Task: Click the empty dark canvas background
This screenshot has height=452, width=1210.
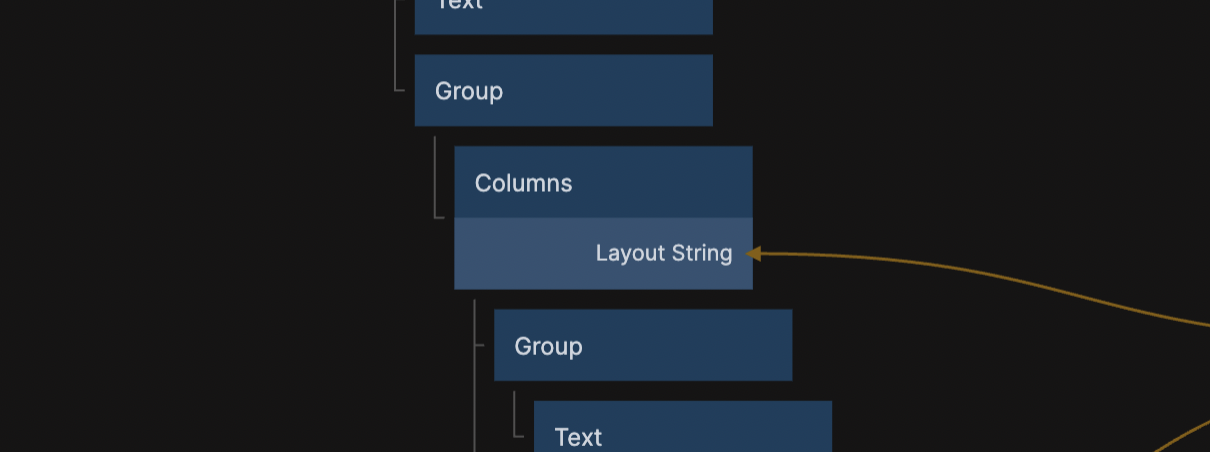Action: click(200, 250)
